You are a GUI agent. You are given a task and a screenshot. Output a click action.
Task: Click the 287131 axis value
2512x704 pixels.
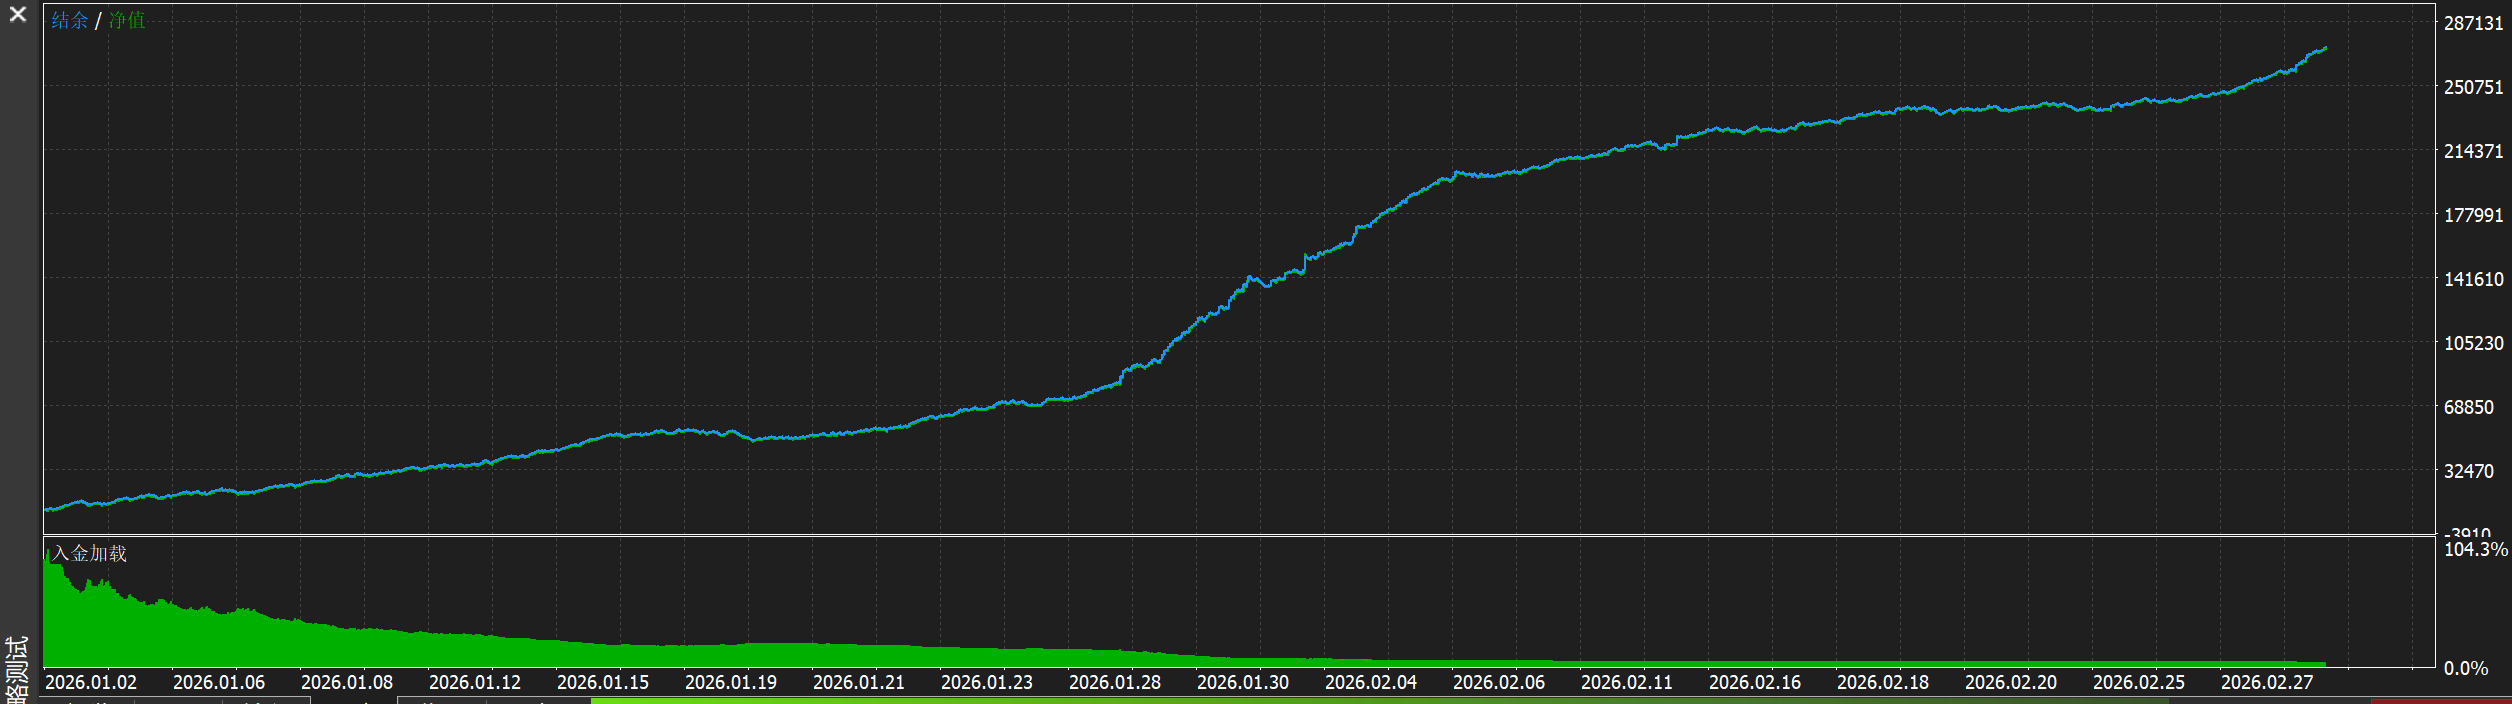pyautogui.click(x=2473, y=23)
